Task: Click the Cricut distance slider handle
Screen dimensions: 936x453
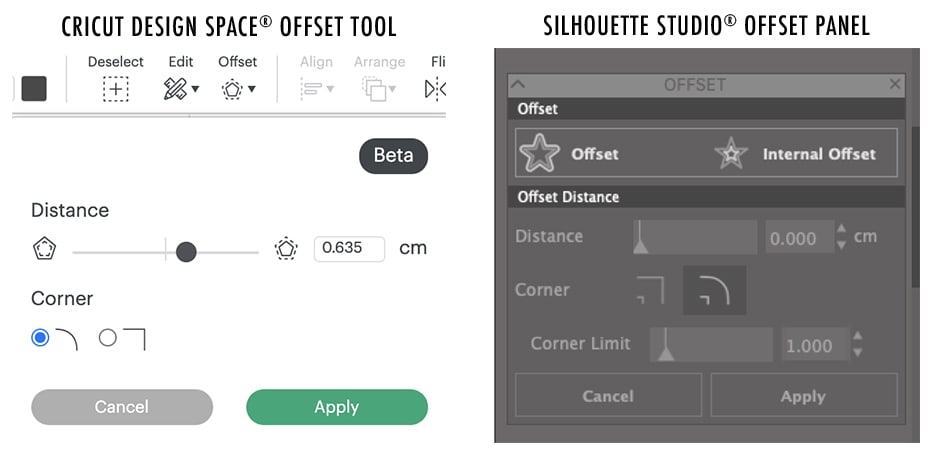Action: click(185, 252)
